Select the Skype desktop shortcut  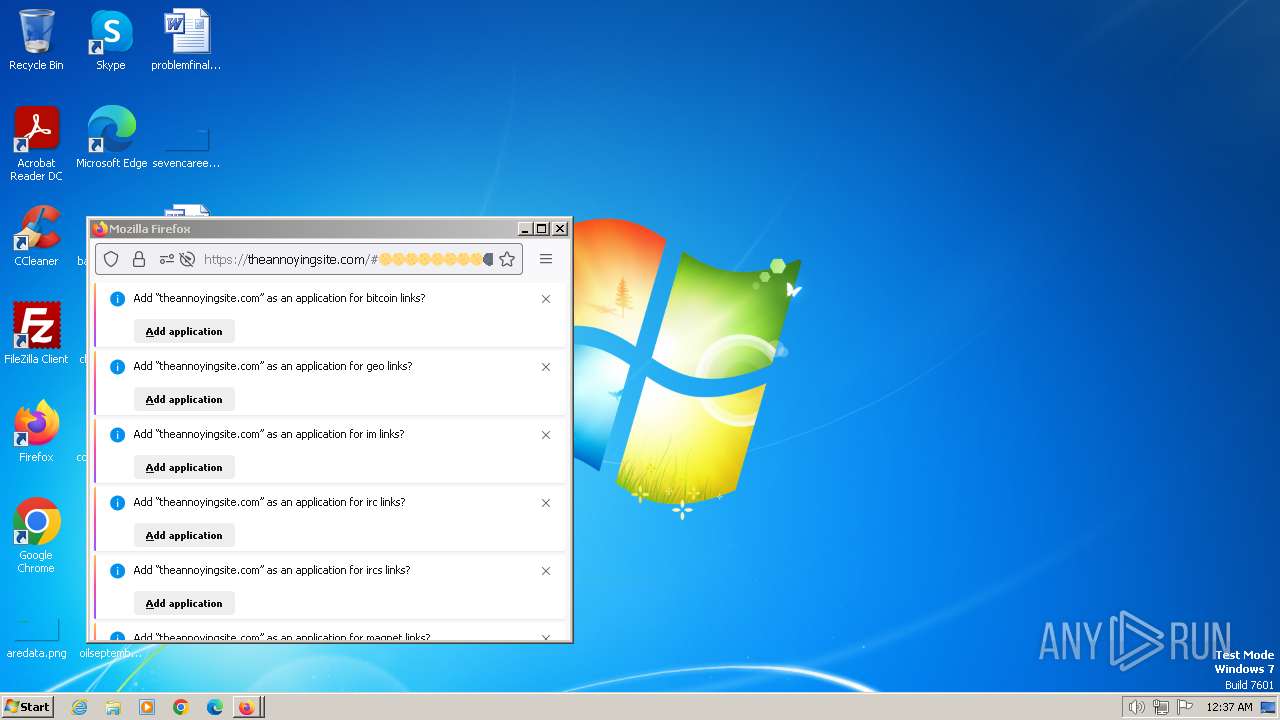[x=111, y=40]
